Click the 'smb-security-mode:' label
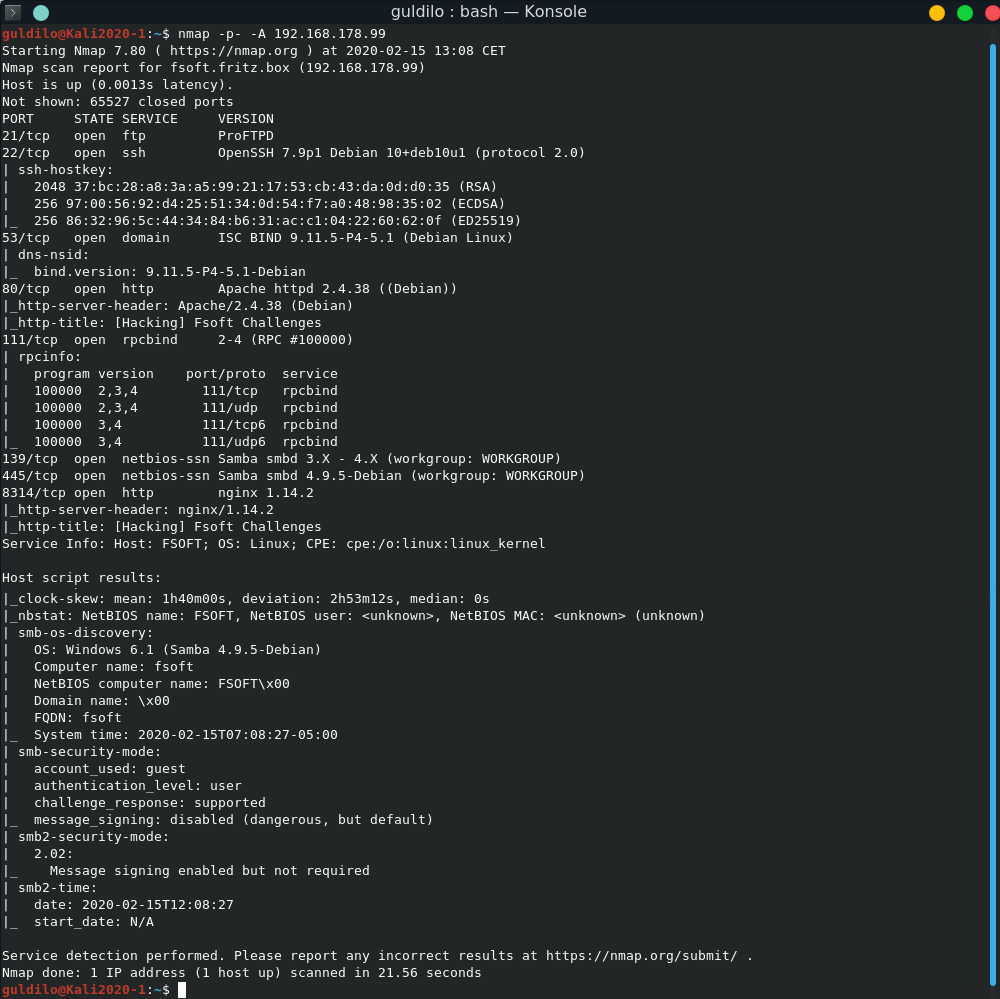This screenshot has width=1000, height=999. pos(89,751)
